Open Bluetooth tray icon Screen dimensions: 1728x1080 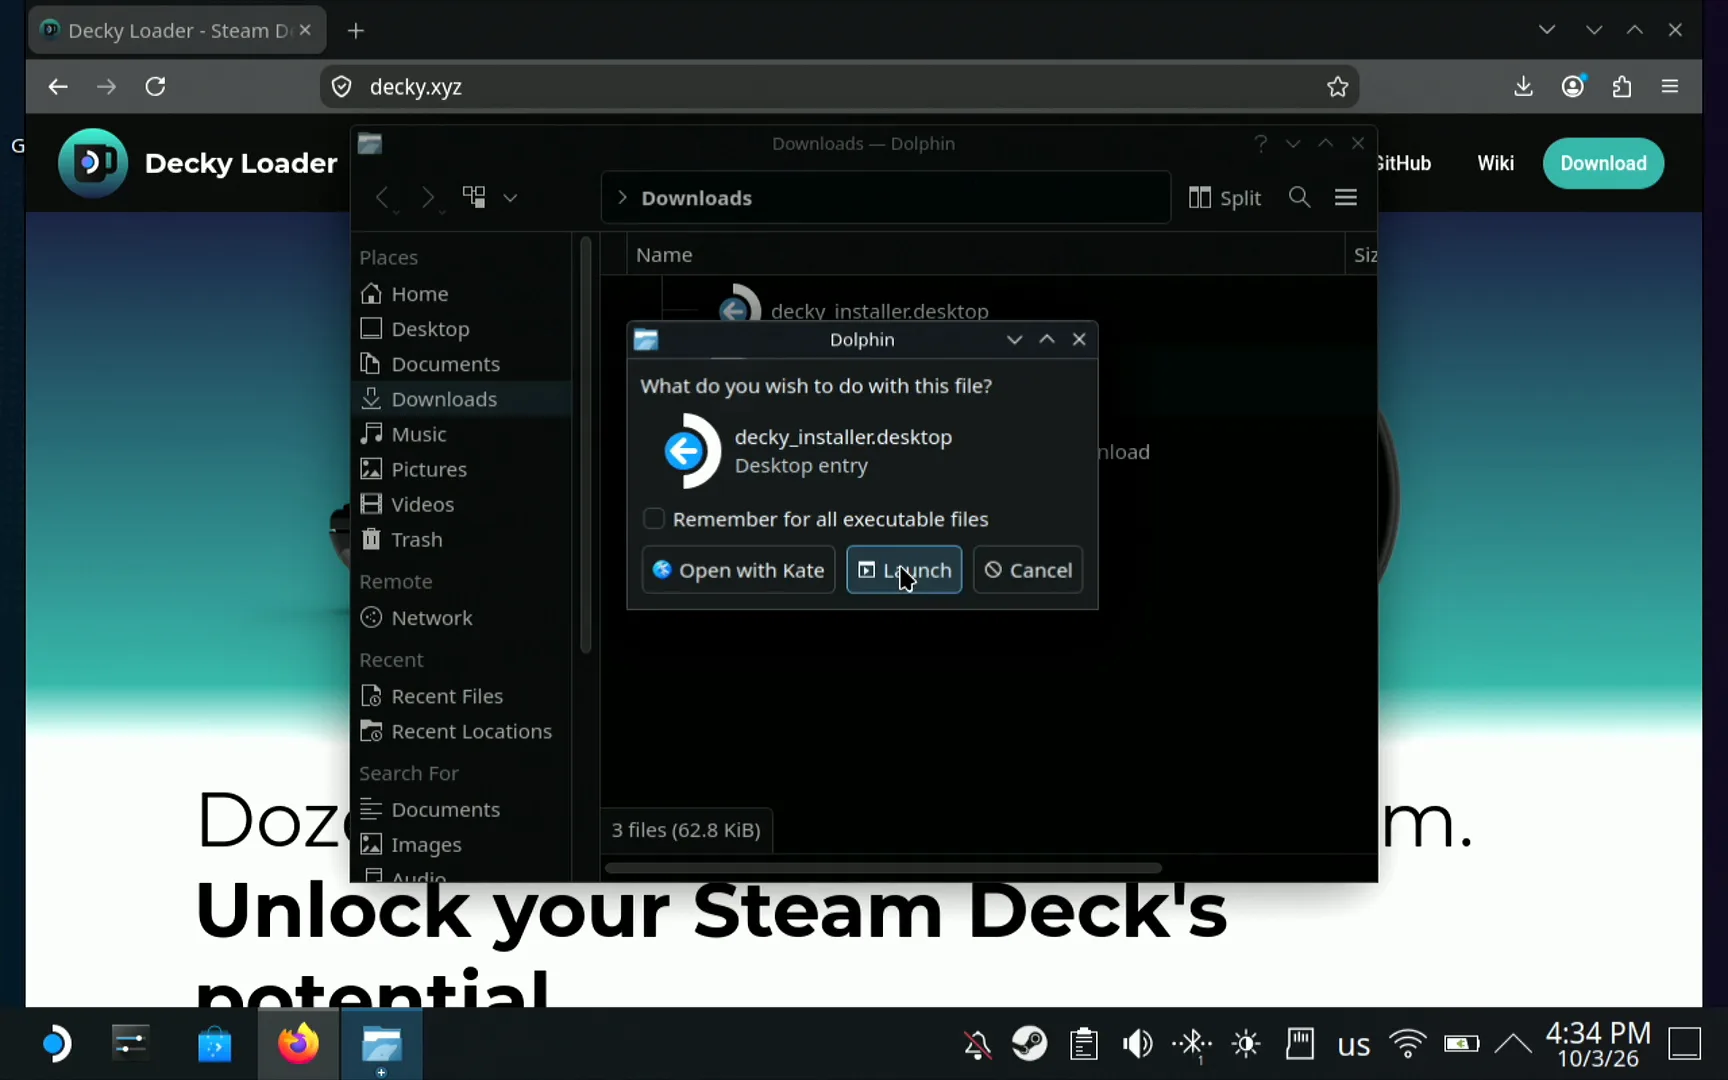click(x=1192, y=1044)
